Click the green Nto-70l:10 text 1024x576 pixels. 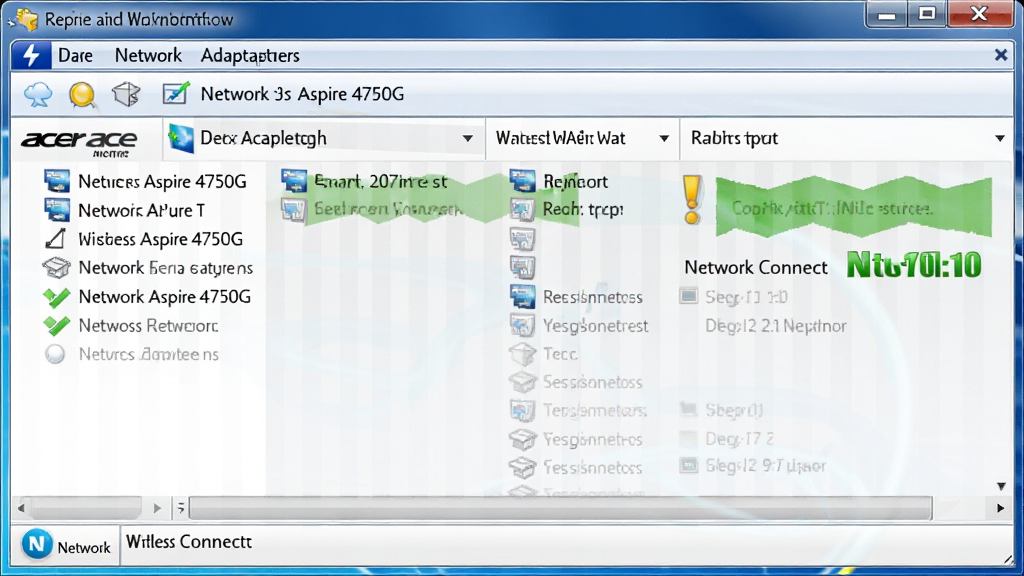(914, 265)
